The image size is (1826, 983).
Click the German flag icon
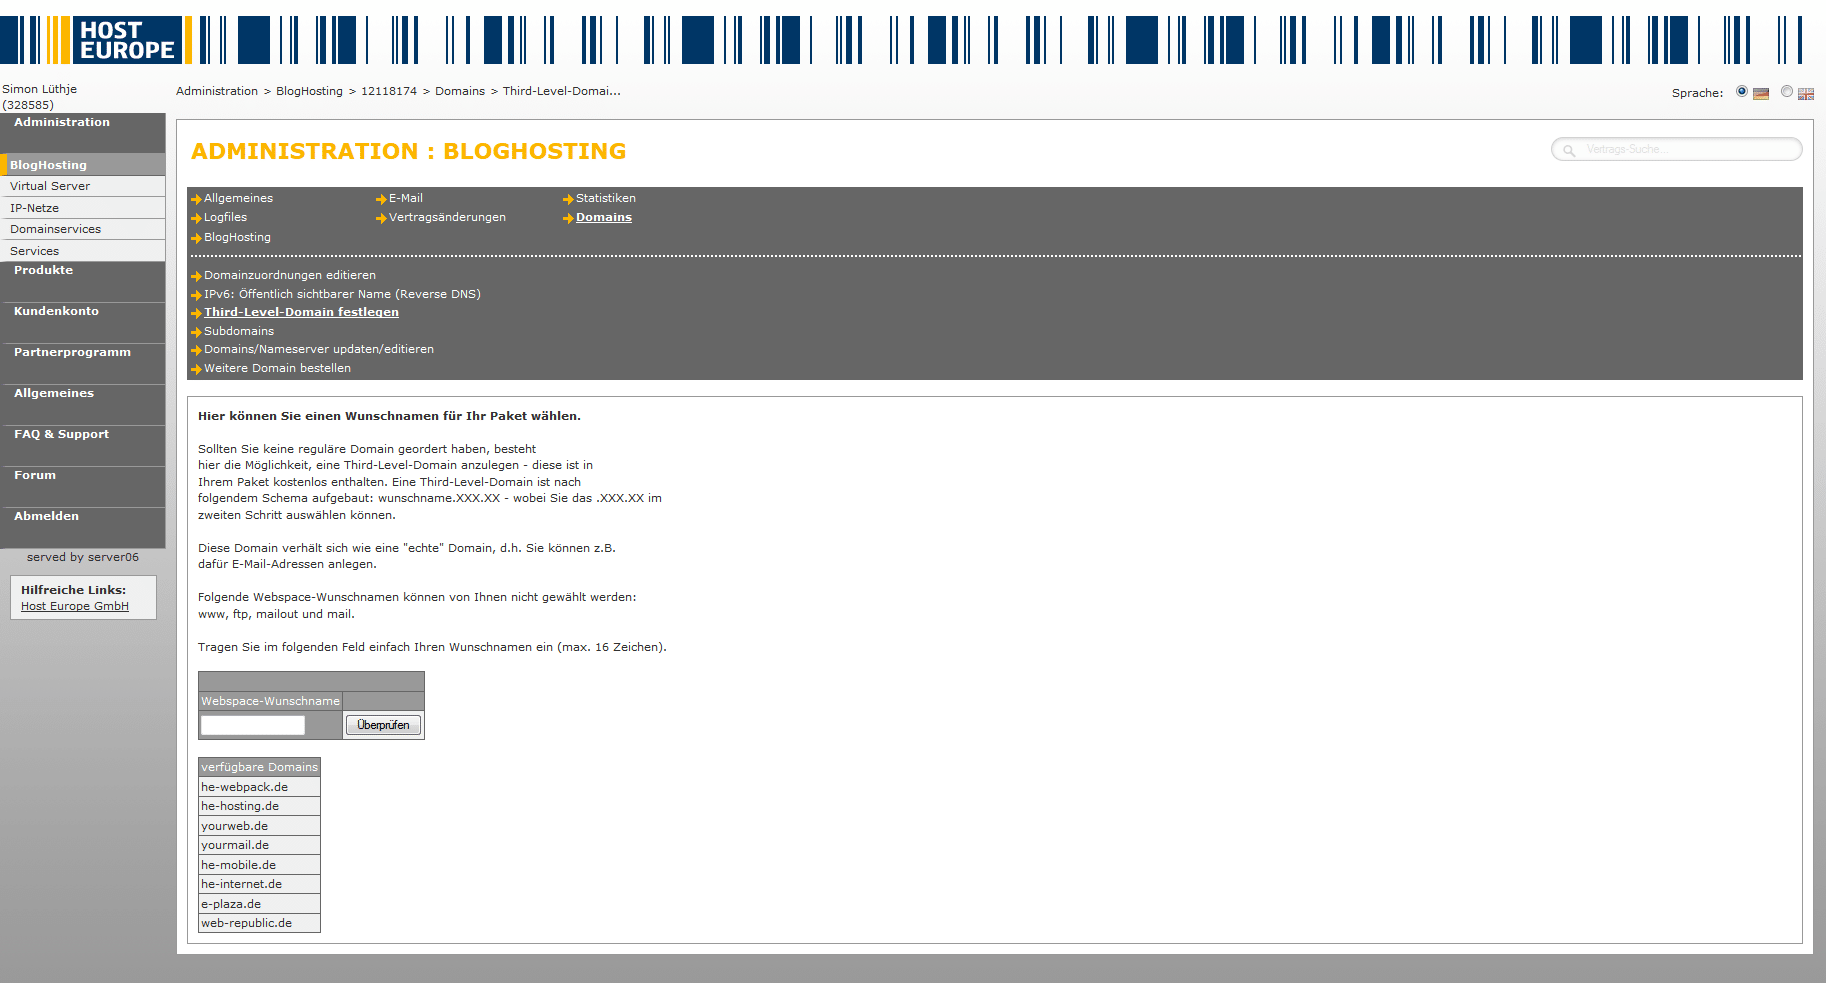(x=1761, y=94)
